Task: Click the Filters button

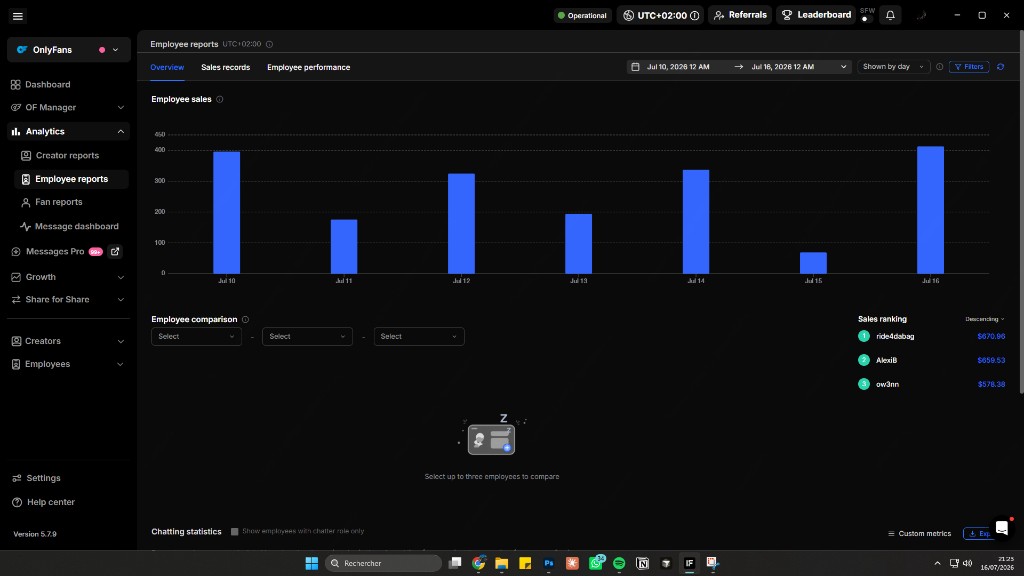Action: (x=969, y=67)
